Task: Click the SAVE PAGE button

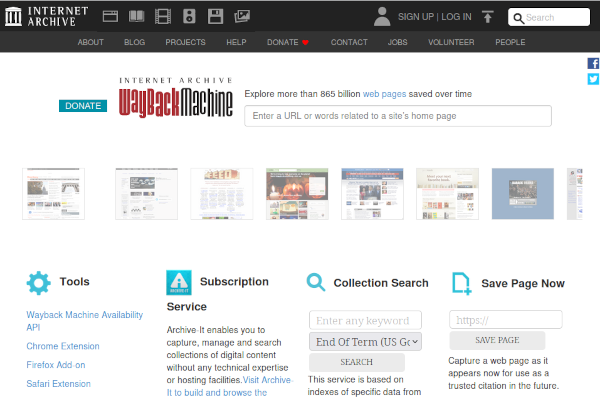Action: (x=497, y=340)
